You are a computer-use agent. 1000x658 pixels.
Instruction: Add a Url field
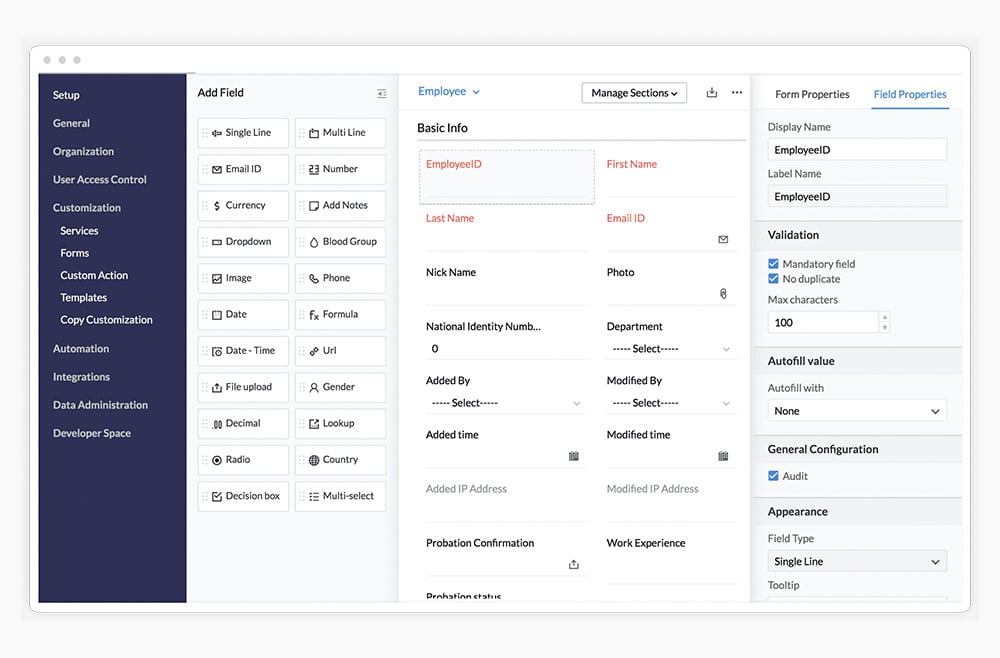point(341,351)
